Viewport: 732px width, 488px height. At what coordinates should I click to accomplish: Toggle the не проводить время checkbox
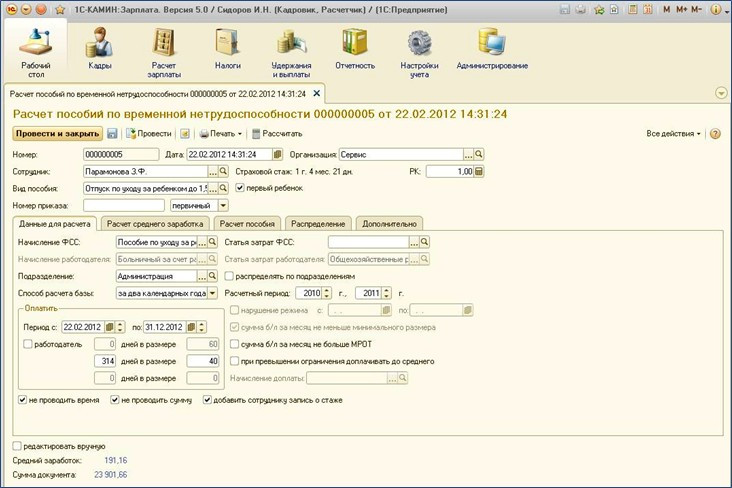[23, 400]
